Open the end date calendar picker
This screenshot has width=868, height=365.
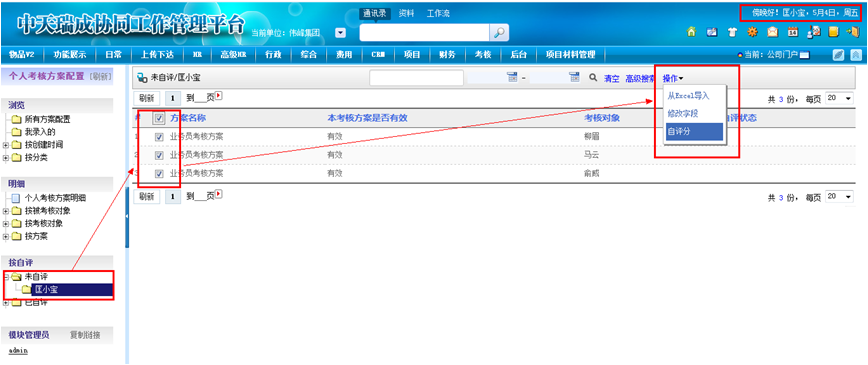[x=574, y=78]
